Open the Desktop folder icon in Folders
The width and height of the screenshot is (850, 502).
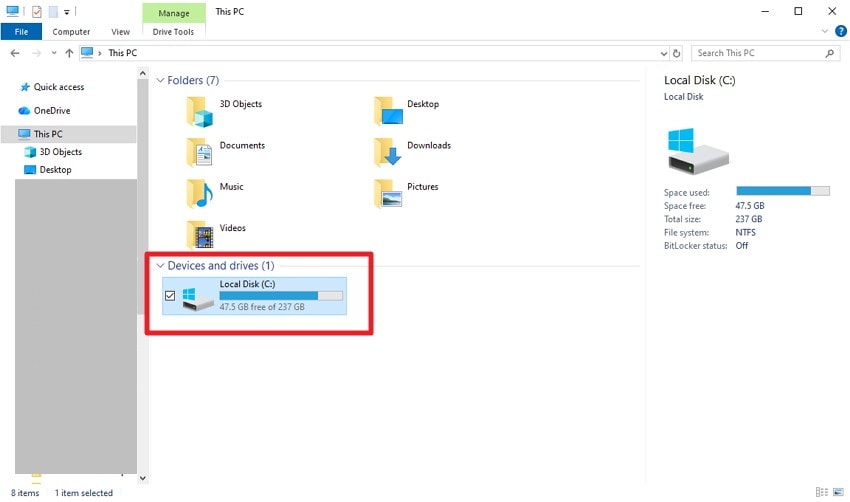coord(388,111)
